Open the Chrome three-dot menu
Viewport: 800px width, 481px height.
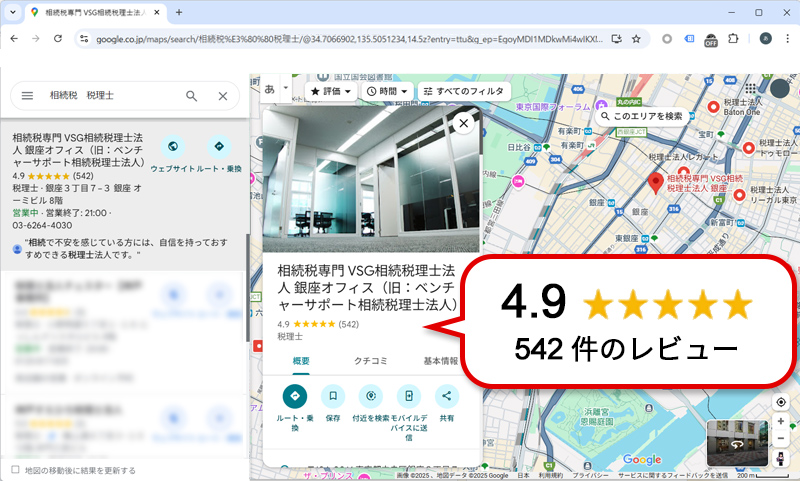pyautogui.click(x=787, y=38)
